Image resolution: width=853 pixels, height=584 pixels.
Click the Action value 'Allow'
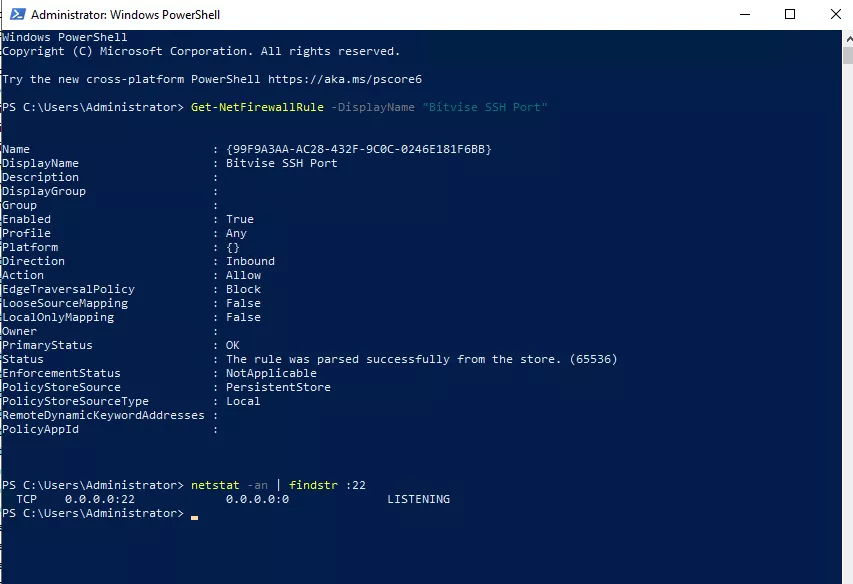tap(243, 275)
